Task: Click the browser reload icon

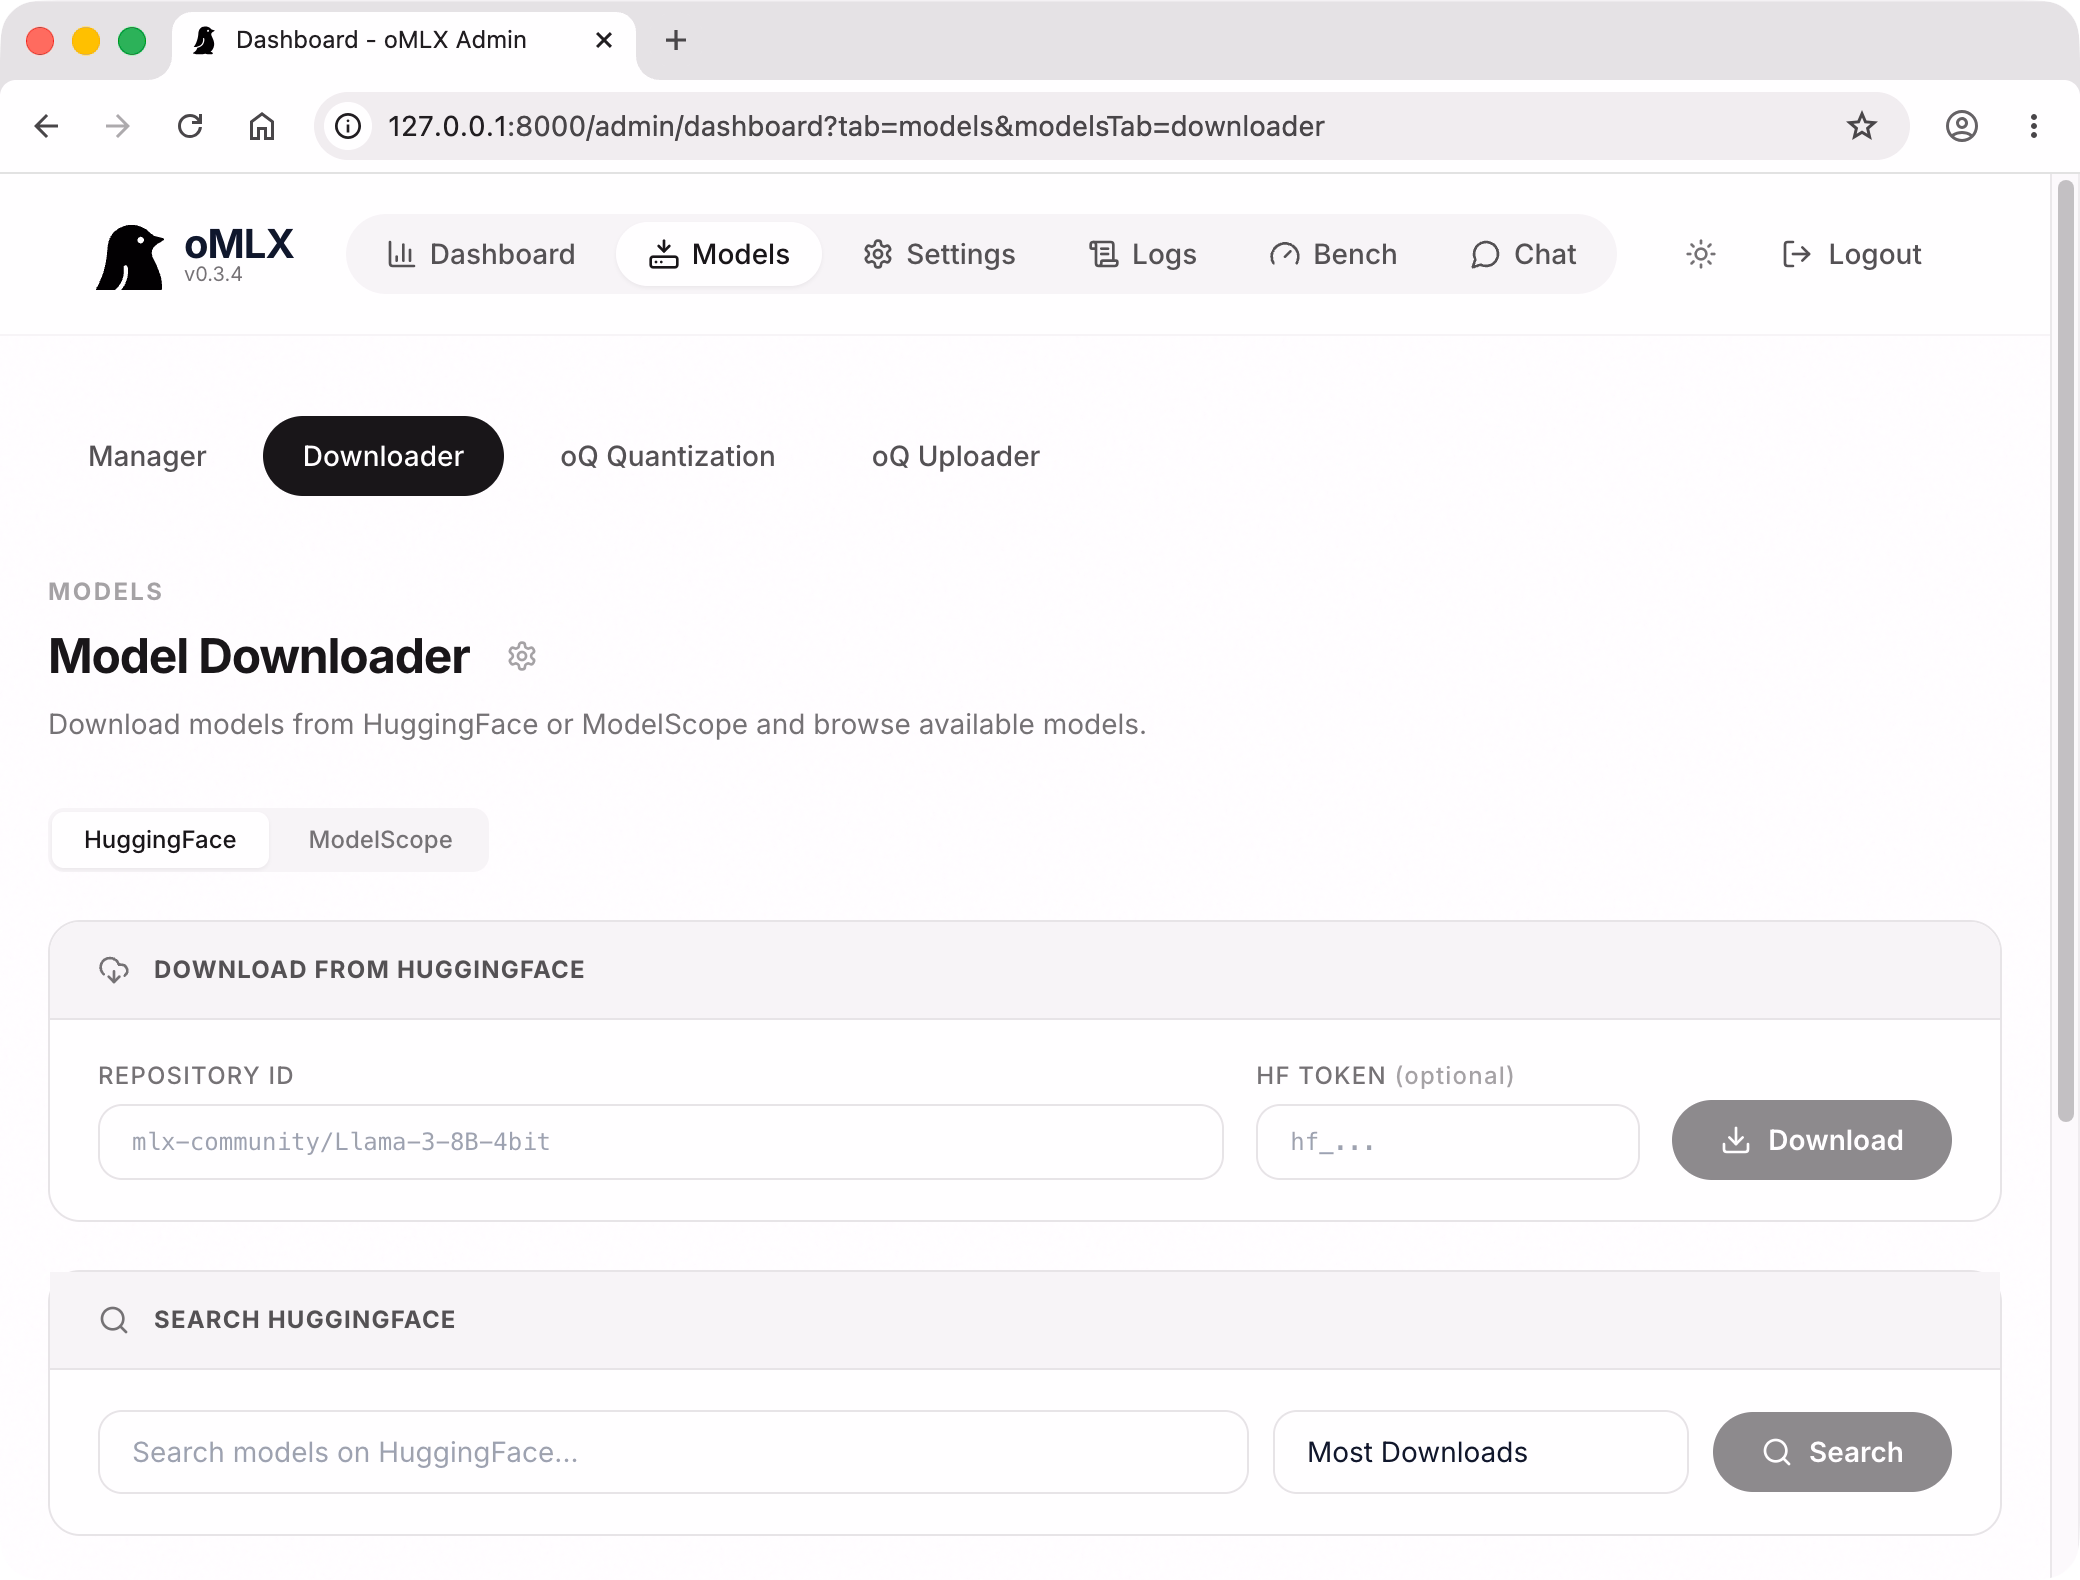Action: tap(190, 126)
